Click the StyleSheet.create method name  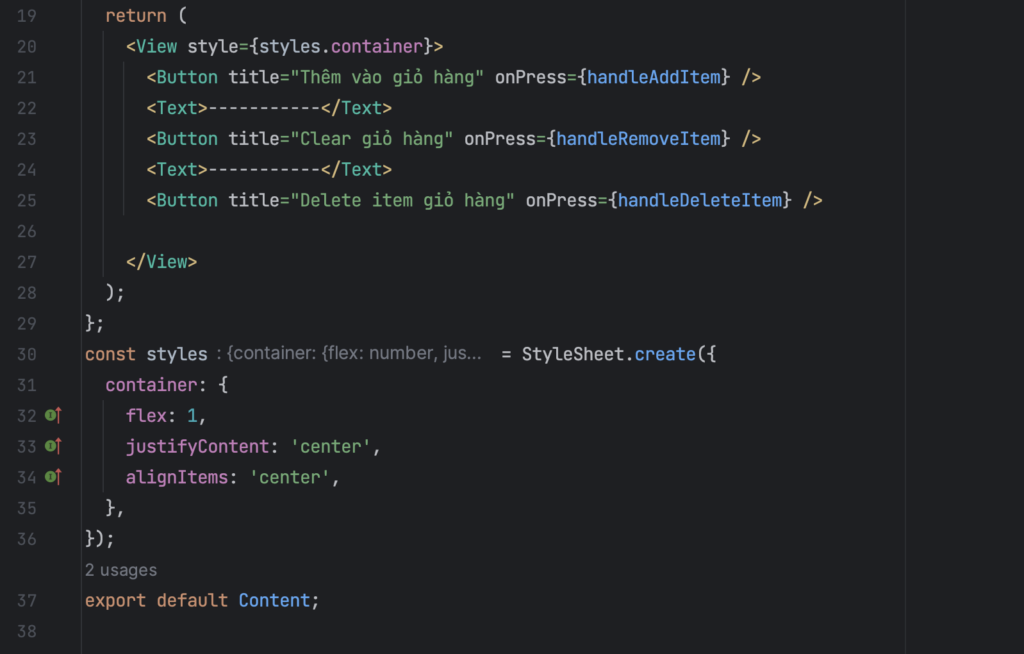[x=665, y=354]
